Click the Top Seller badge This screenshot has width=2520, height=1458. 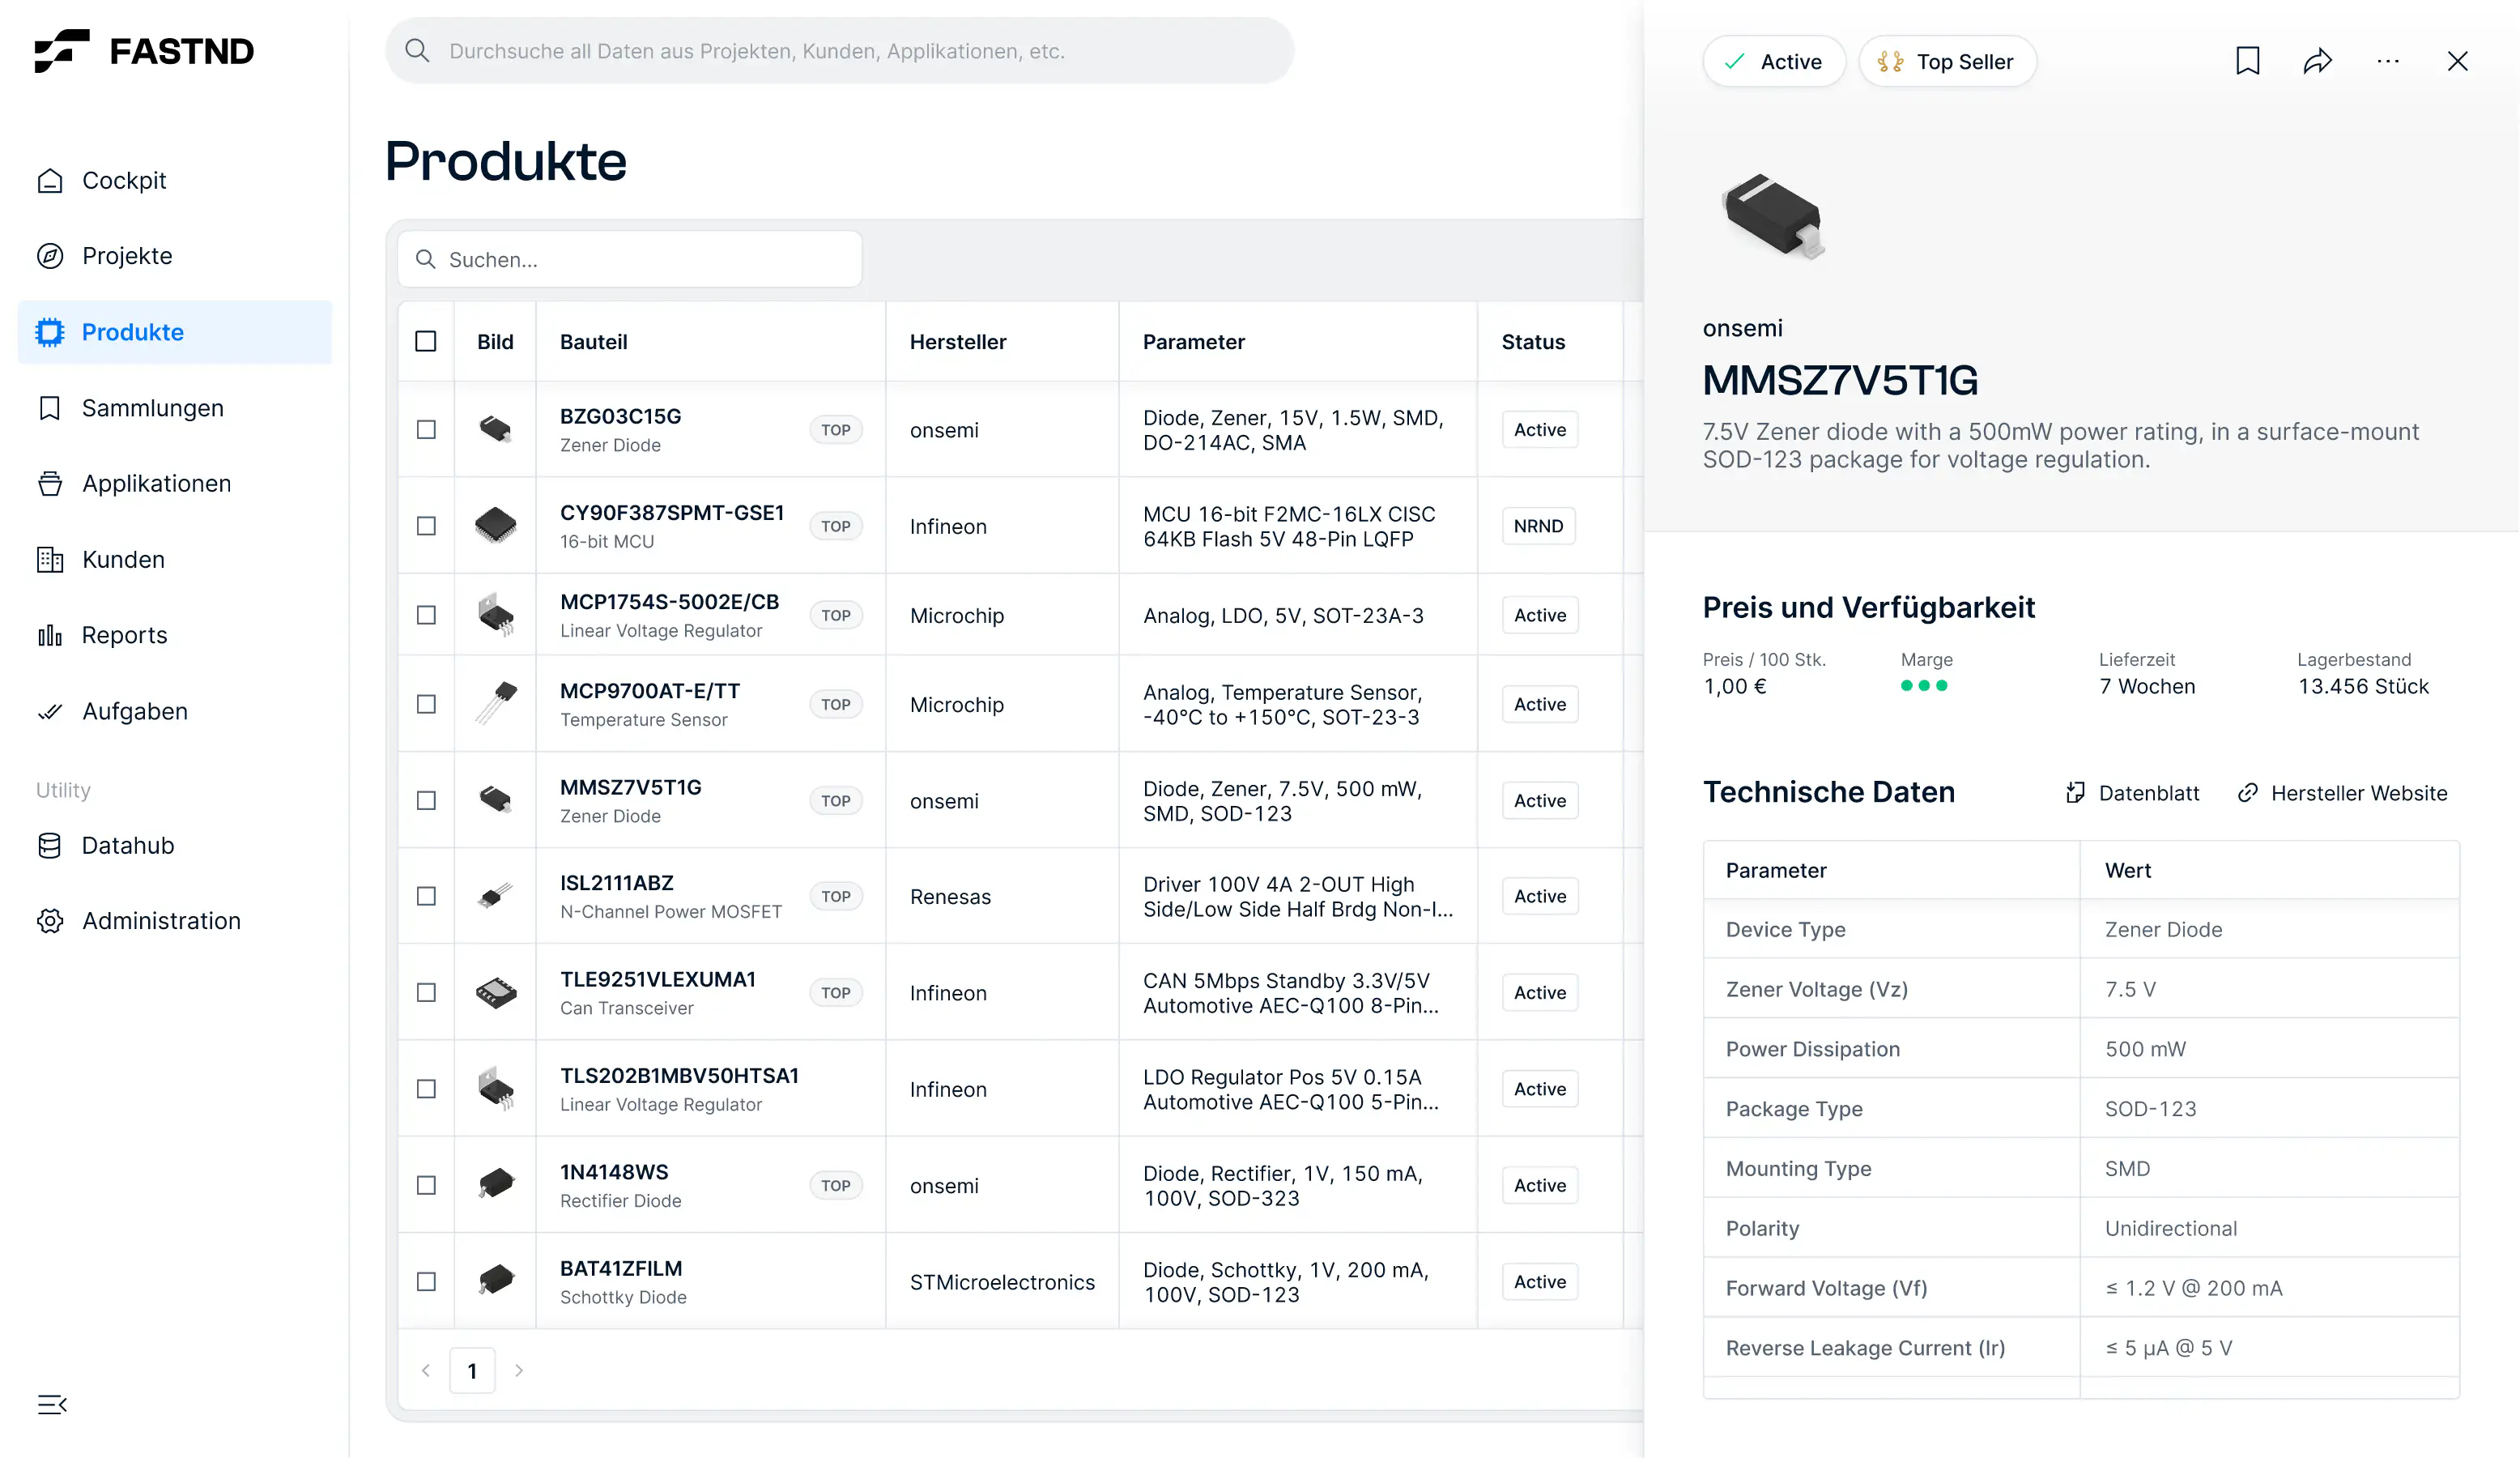1946,62
